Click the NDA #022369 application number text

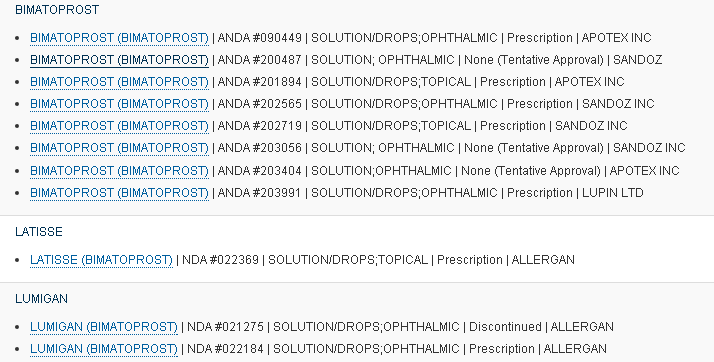(220, 260)
